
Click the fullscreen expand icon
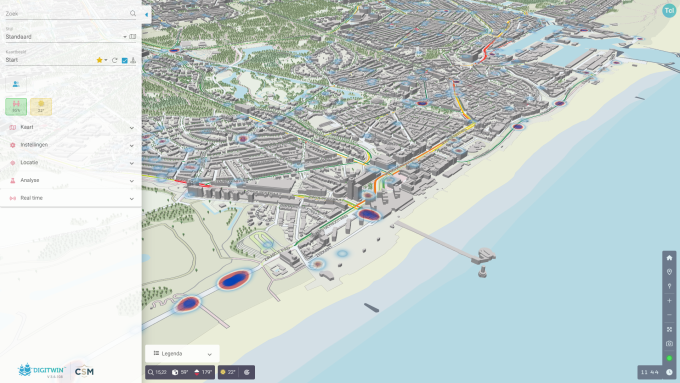669,329
